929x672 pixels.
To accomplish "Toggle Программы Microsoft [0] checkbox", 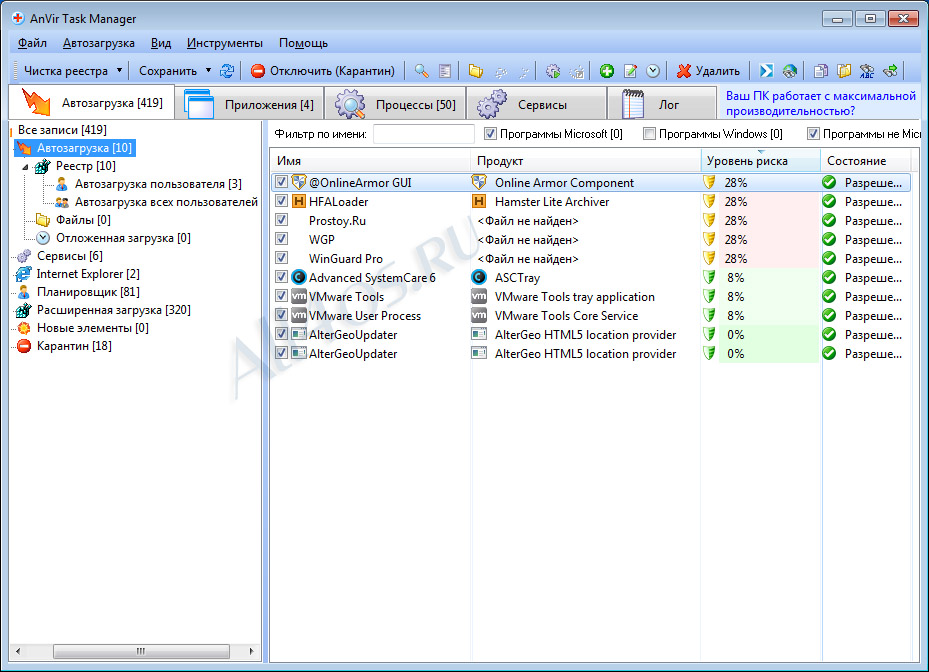I will click(x=490, y=134).
